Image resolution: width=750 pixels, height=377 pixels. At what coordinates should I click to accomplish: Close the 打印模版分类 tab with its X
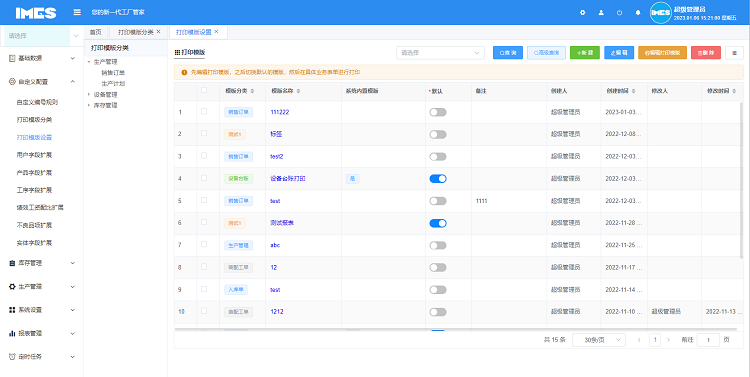click(x=158, y=32)
